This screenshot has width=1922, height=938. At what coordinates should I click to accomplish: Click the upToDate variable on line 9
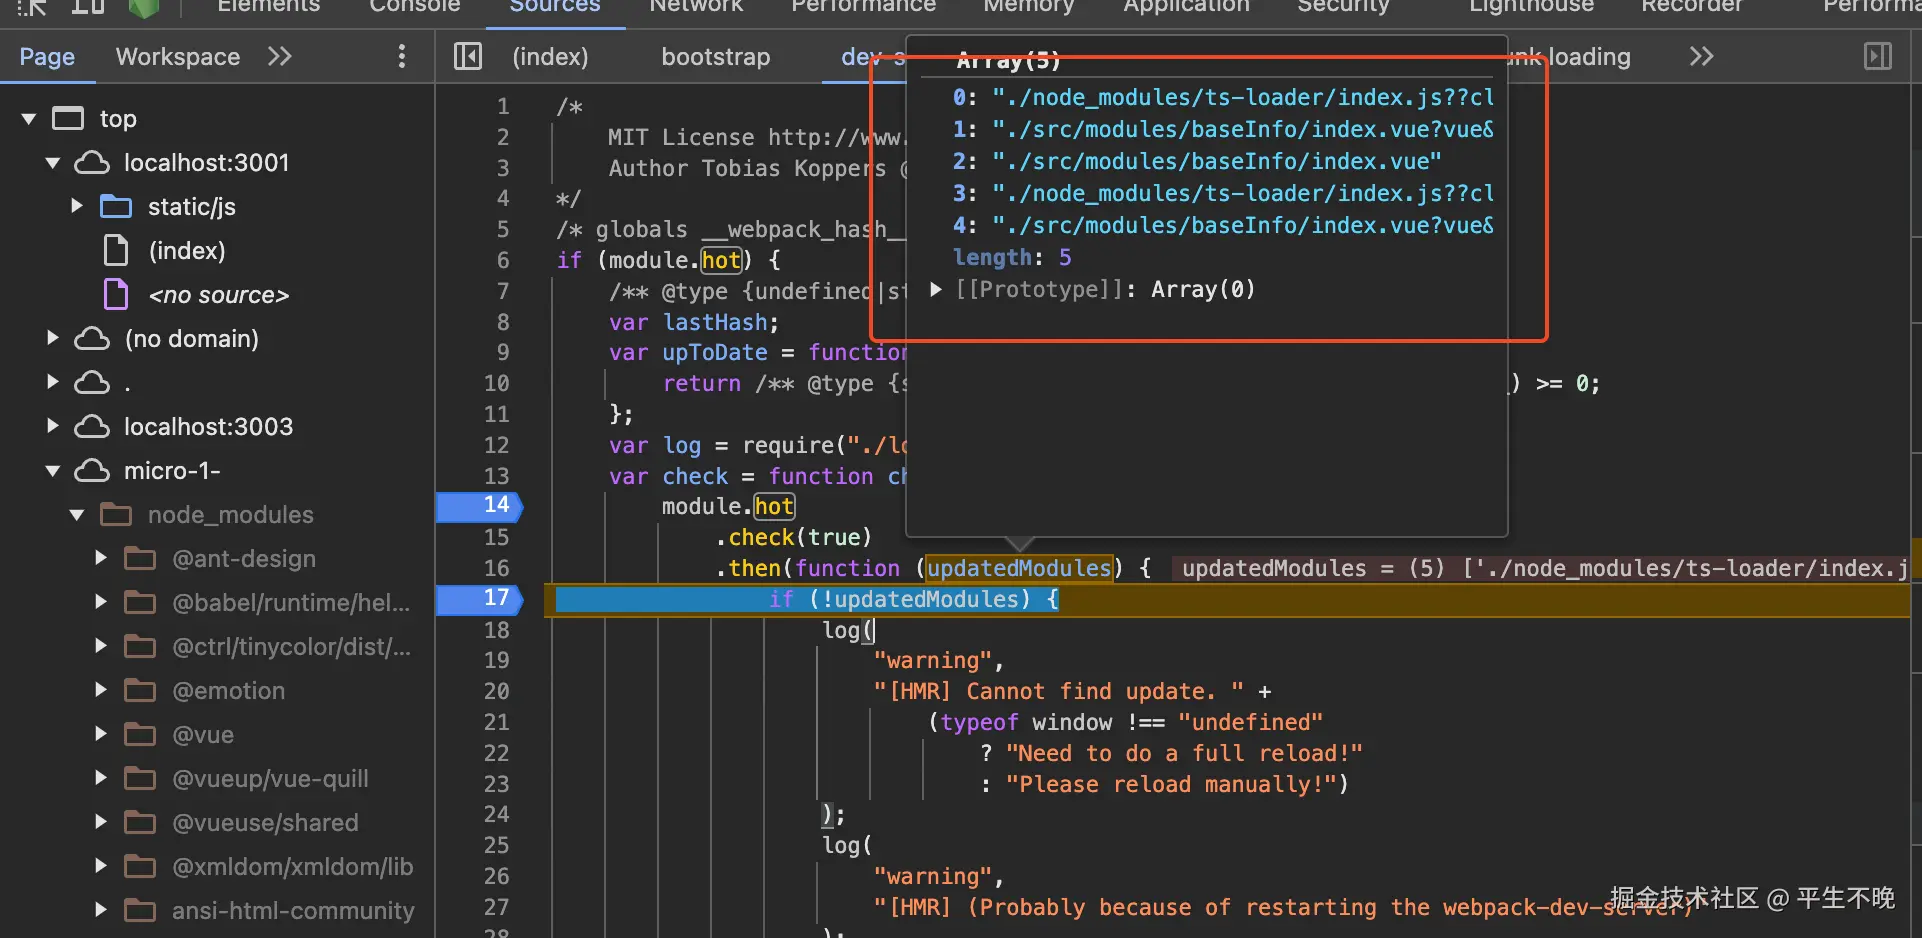click(715, 352)
